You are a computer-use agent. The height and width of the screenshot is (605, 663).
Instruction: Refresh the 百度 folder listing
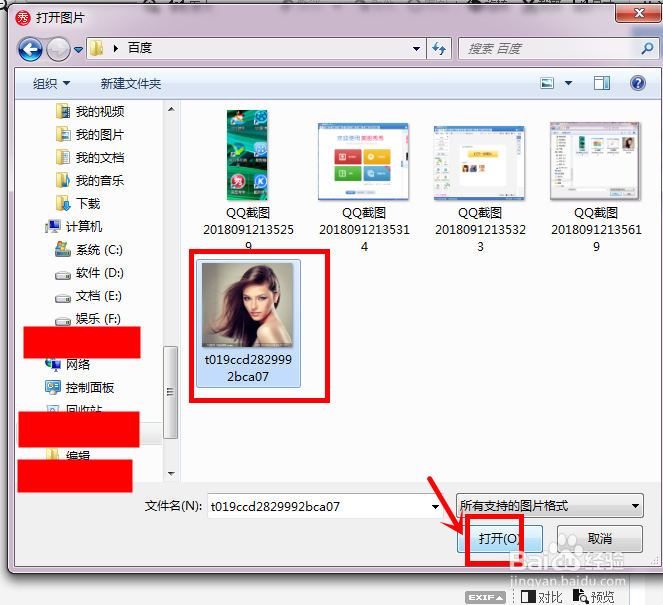tap(439, 49)
